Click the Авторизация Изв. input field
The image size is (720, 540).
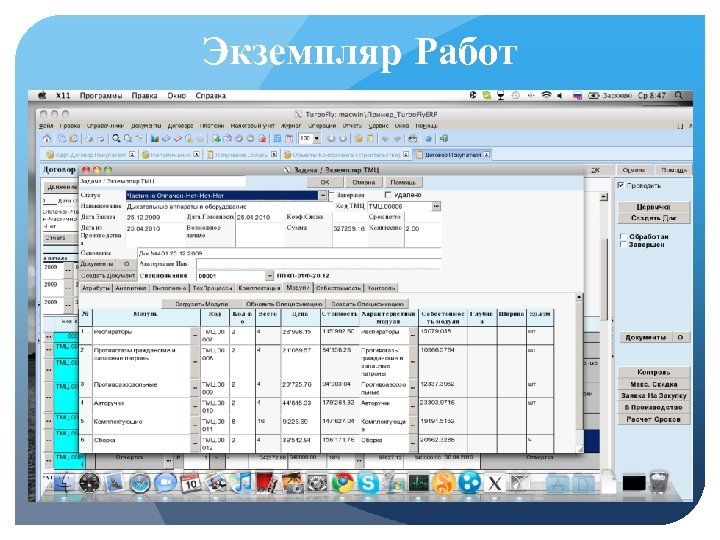click(x=319, y=264)
